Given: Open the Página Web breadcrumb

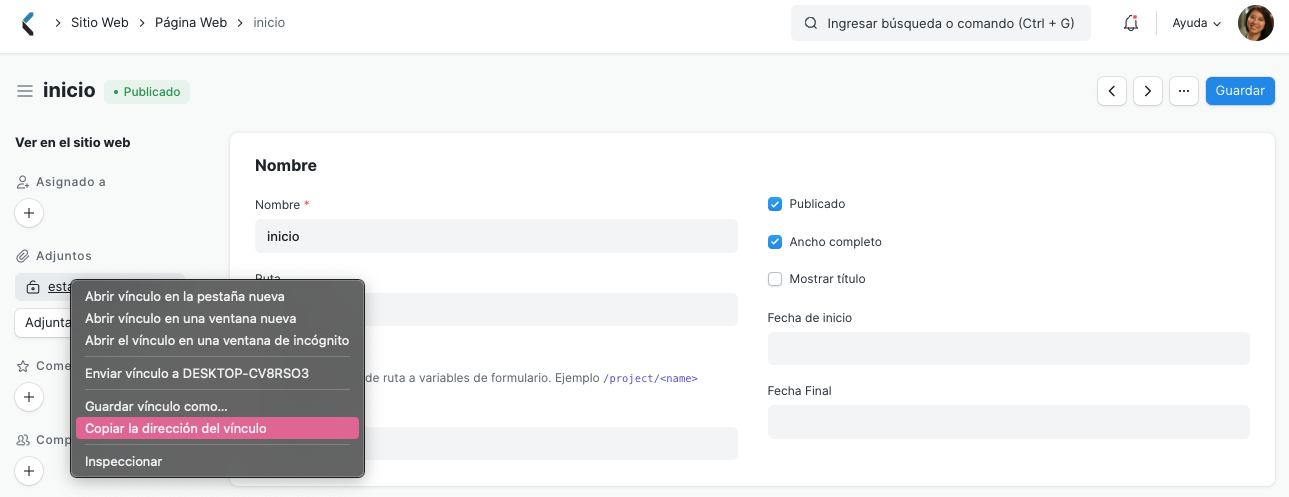Looking at the screenshot, I should coord(191,22).
